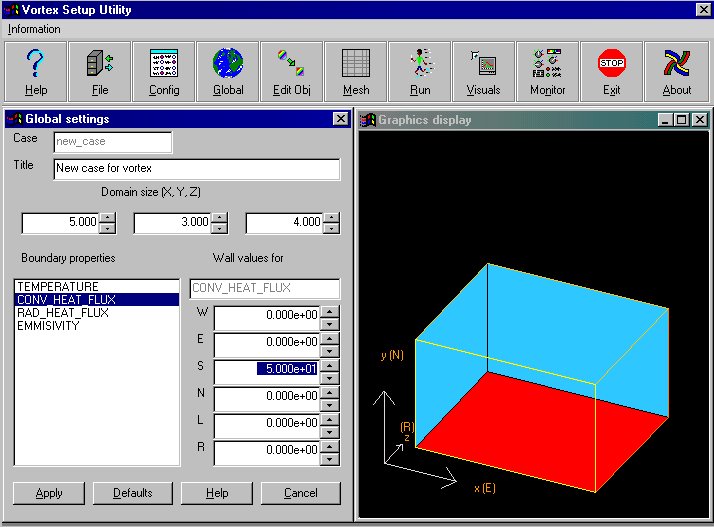The width and height of the screenshot is (714, 527).
Task: Select CONV_HEAT_FLUX in boundary properties list
Action: tap(97, 300)
